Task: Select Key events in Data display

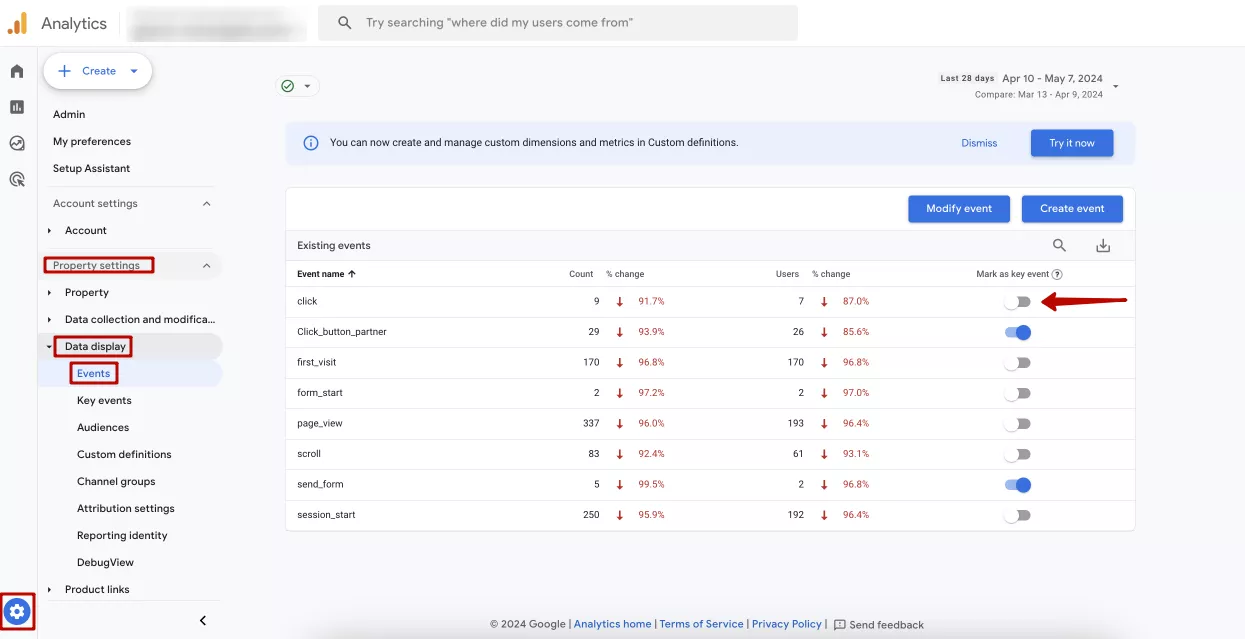Action: click(104, 401)
